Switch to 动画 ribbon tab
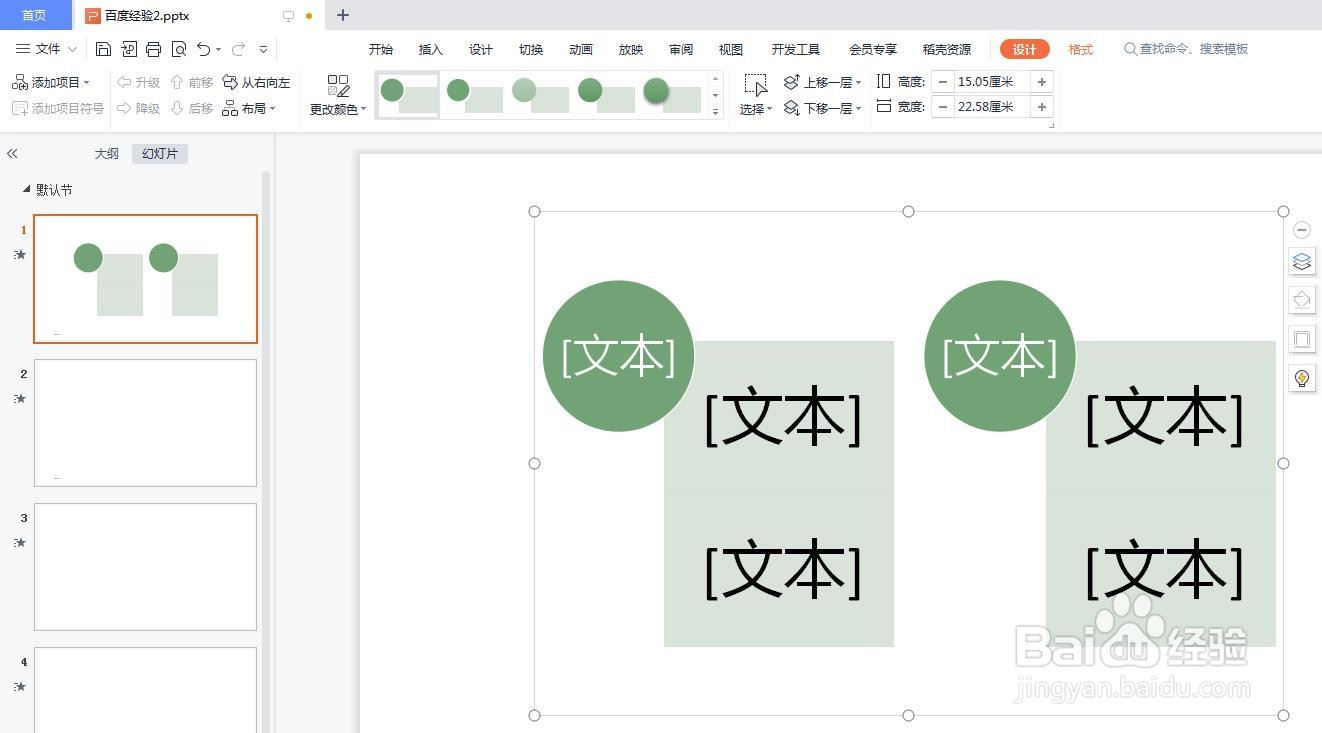The width and height of the screenshot is (1322, 733). tap(581, 49)
